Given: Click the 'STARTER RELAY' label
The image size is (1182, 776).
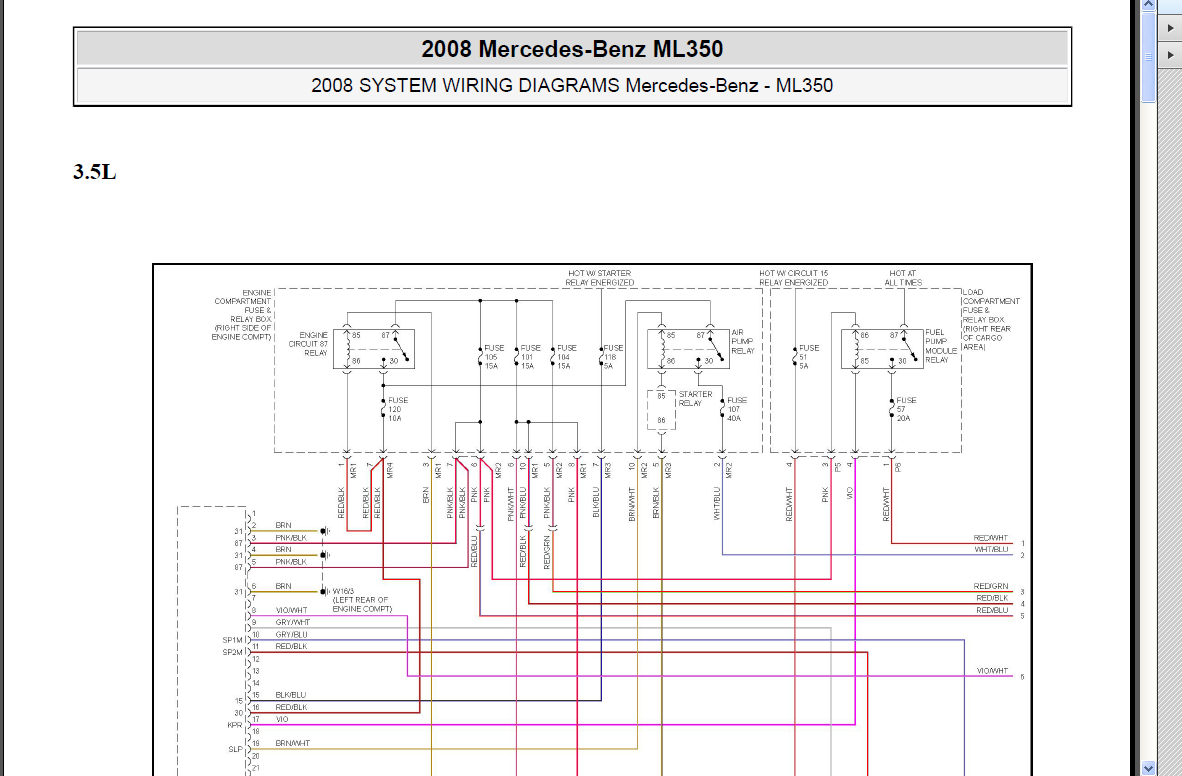Looking at the screenshot, I should (695, 398).
